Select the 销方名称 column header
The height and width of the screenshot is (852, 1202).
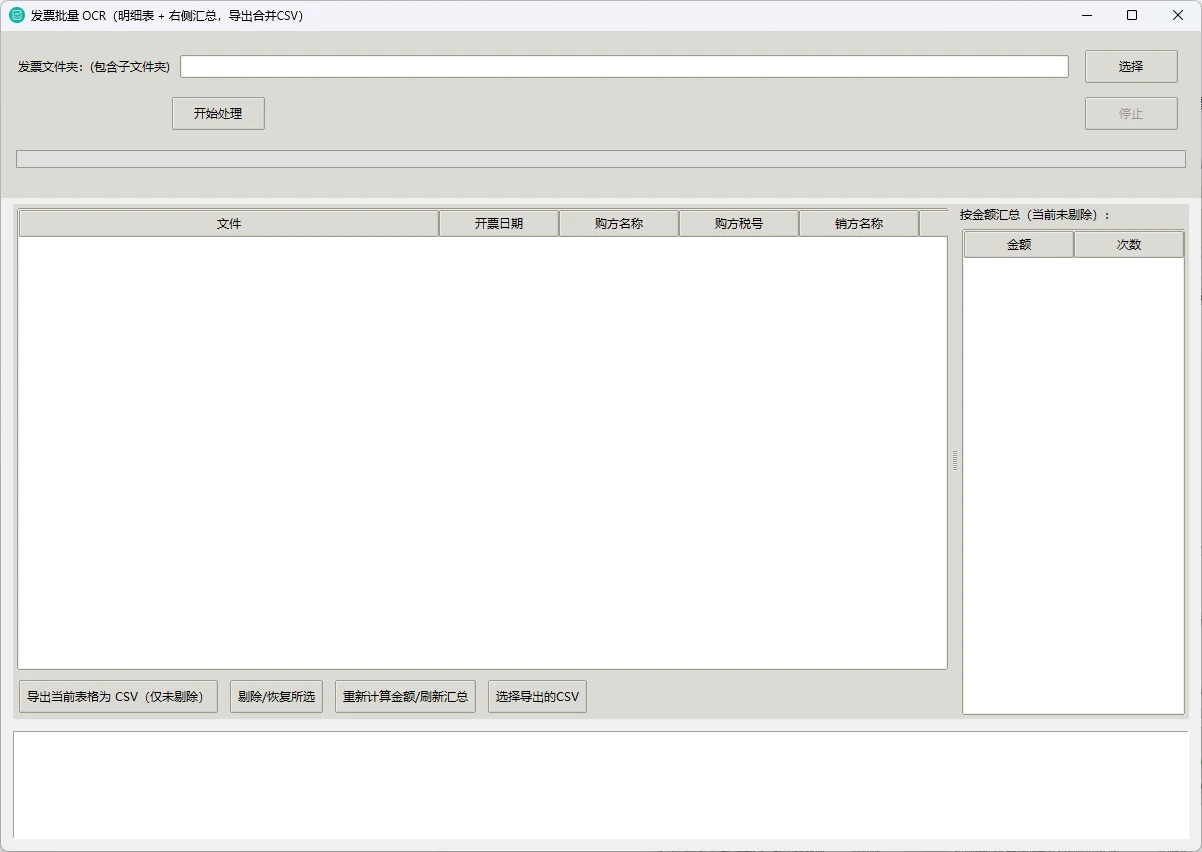[x=858, y=223]
